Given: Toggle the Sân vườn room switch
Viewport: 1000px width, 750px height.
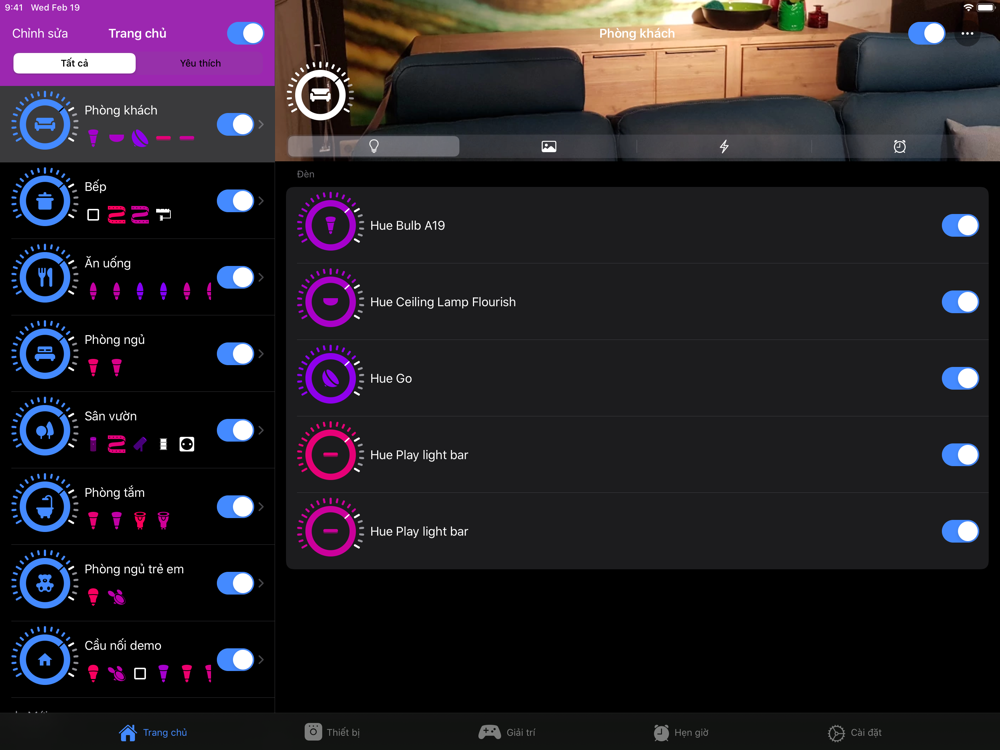Looking at the screenshot, I should 235,430.
